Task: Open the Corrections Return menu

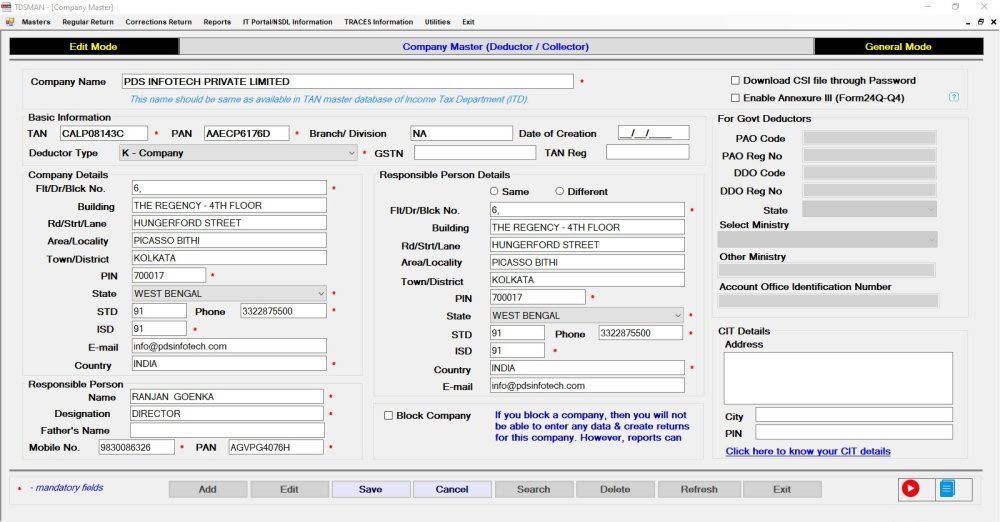Action: click(158, 22)
